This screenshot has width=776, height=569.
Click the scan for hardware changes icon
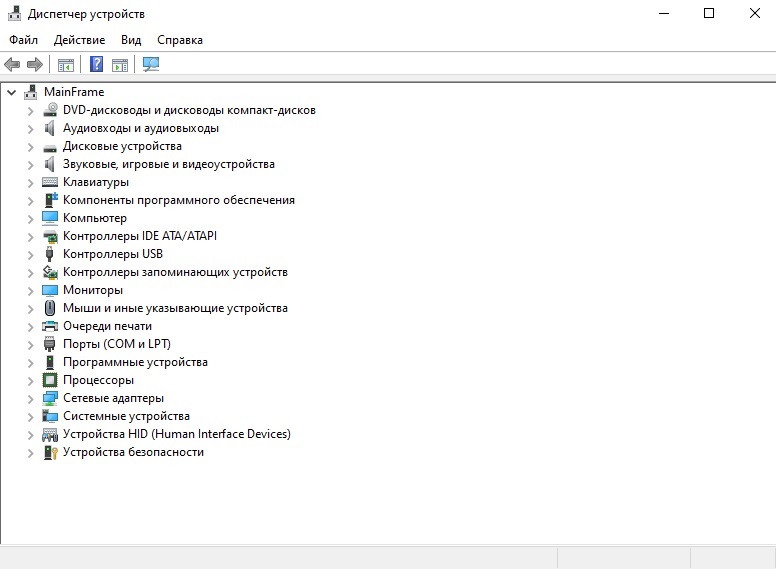[151, 64]
